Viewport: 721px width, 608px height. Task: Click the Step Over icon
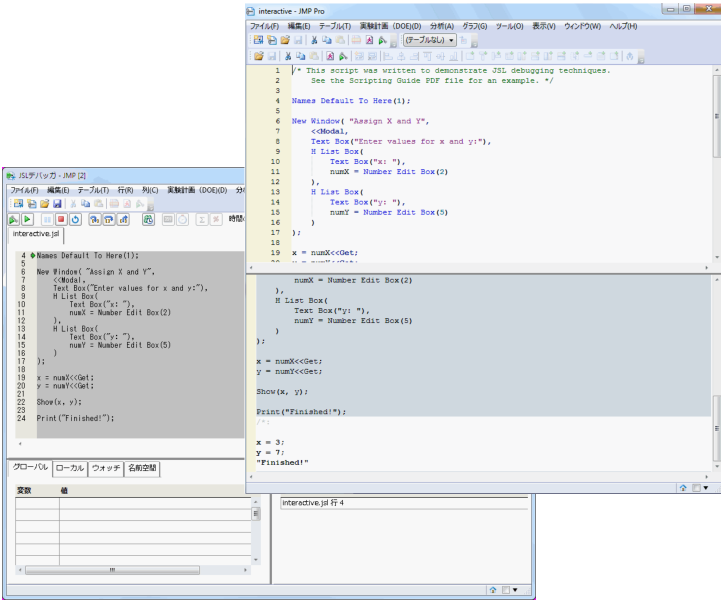pos(109,219)
